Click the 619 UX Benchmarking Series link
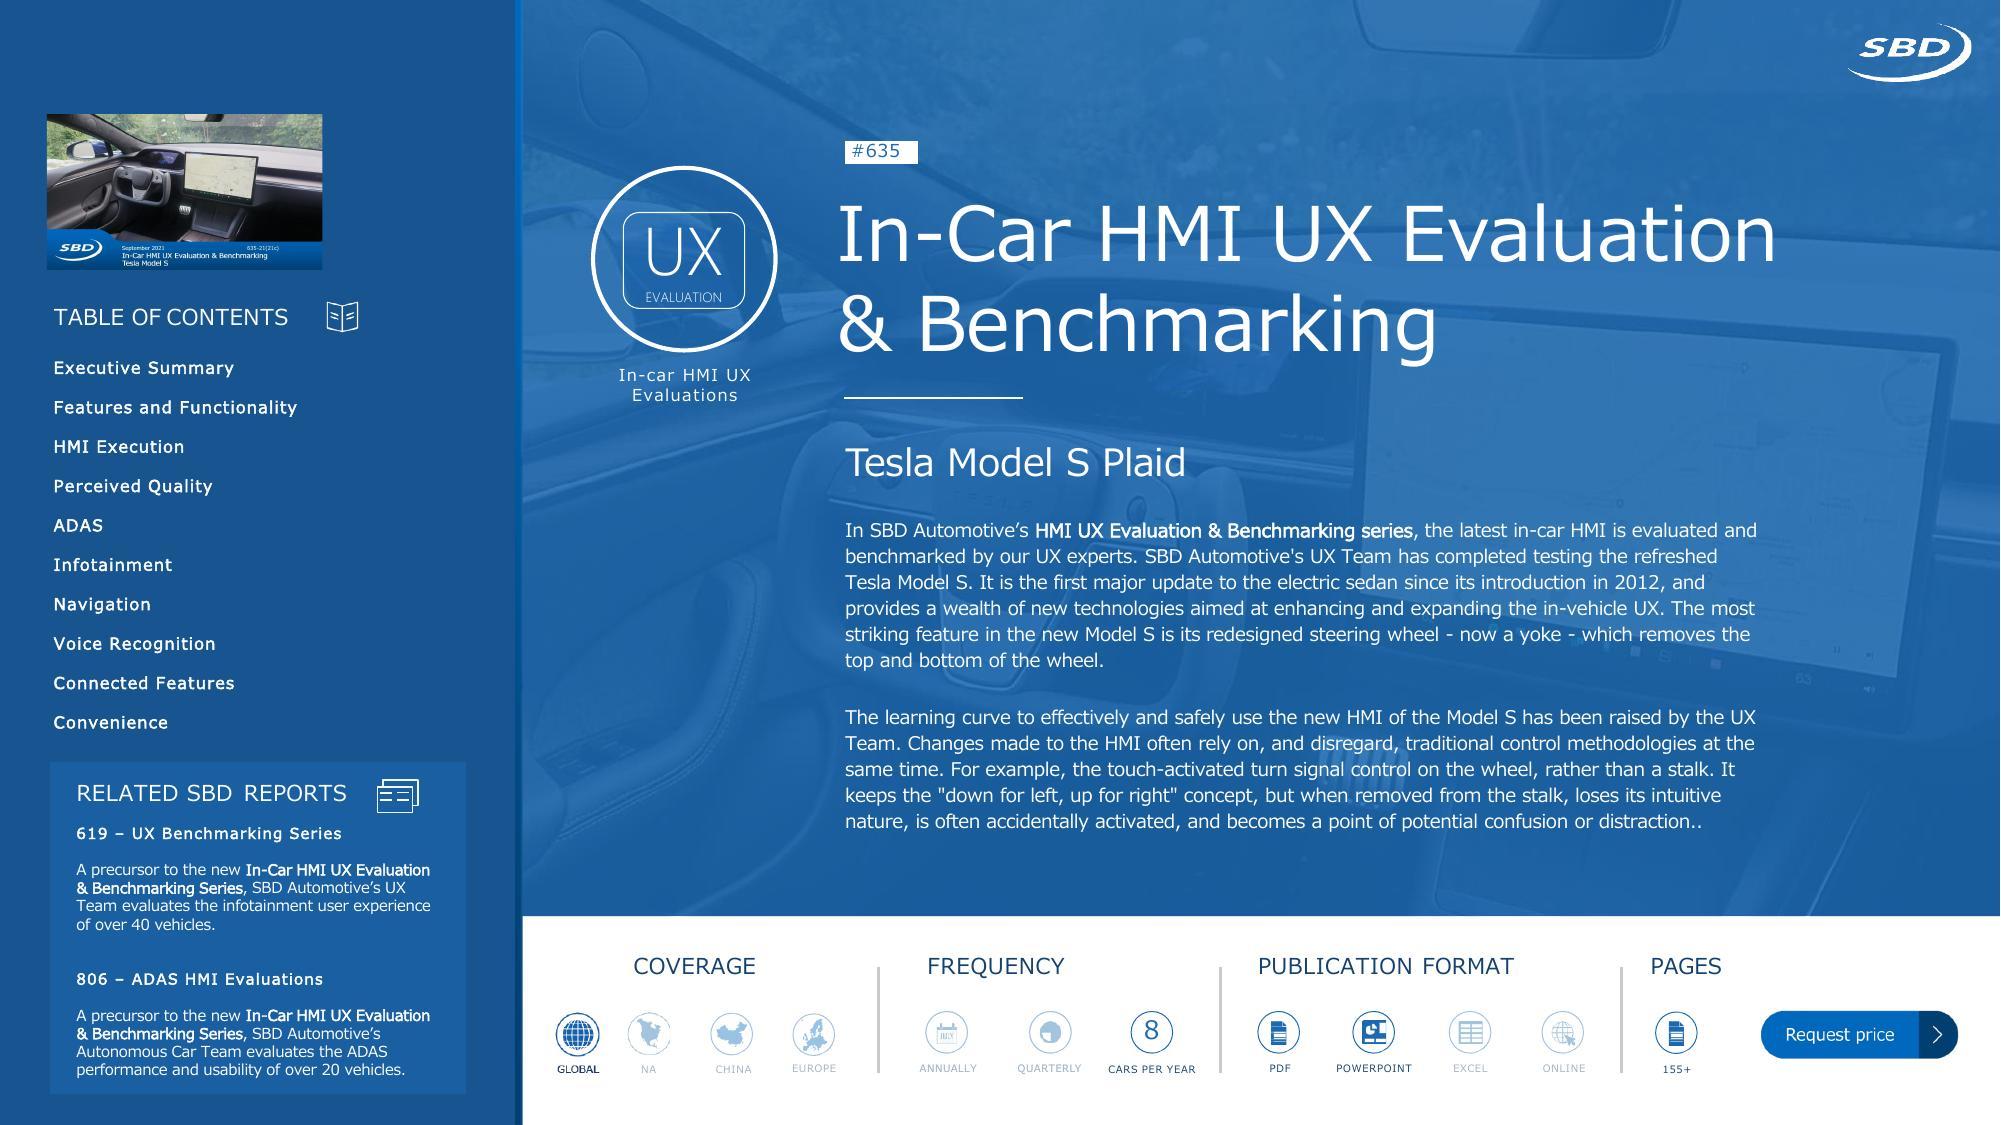The height and width of the screenshot is (1125, 2001). coord(209,834)
